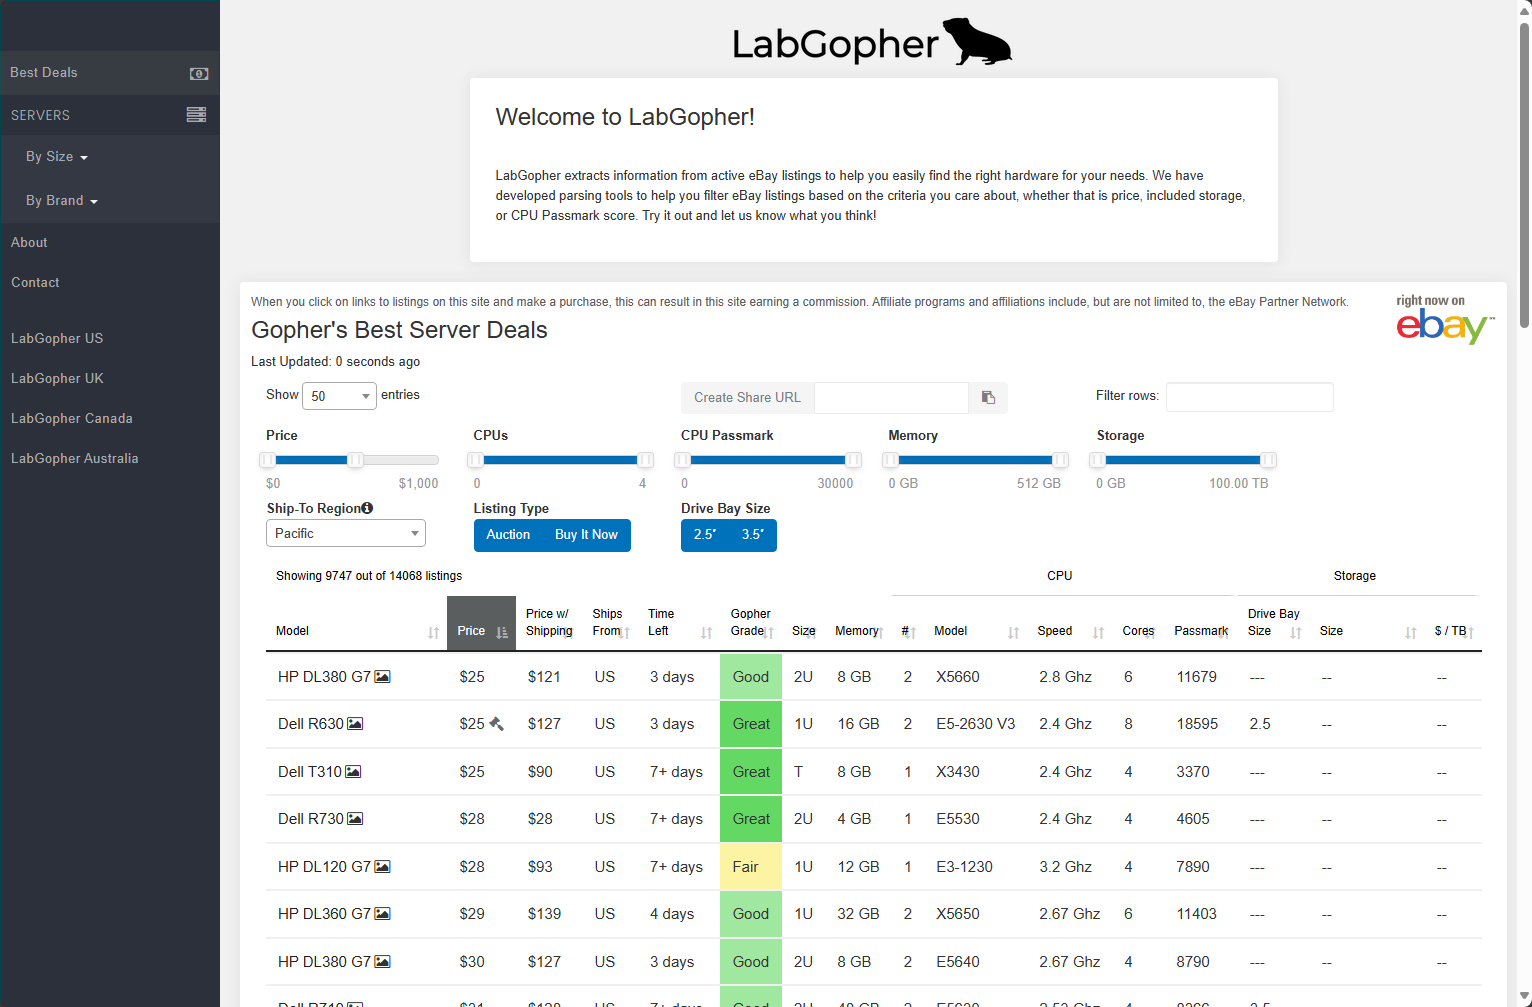Image resolution: width=1532 pixels, height=1007 pixels.
Task: Click the sort arrows on the Speed column
Action: click(x=1099, y=632)
